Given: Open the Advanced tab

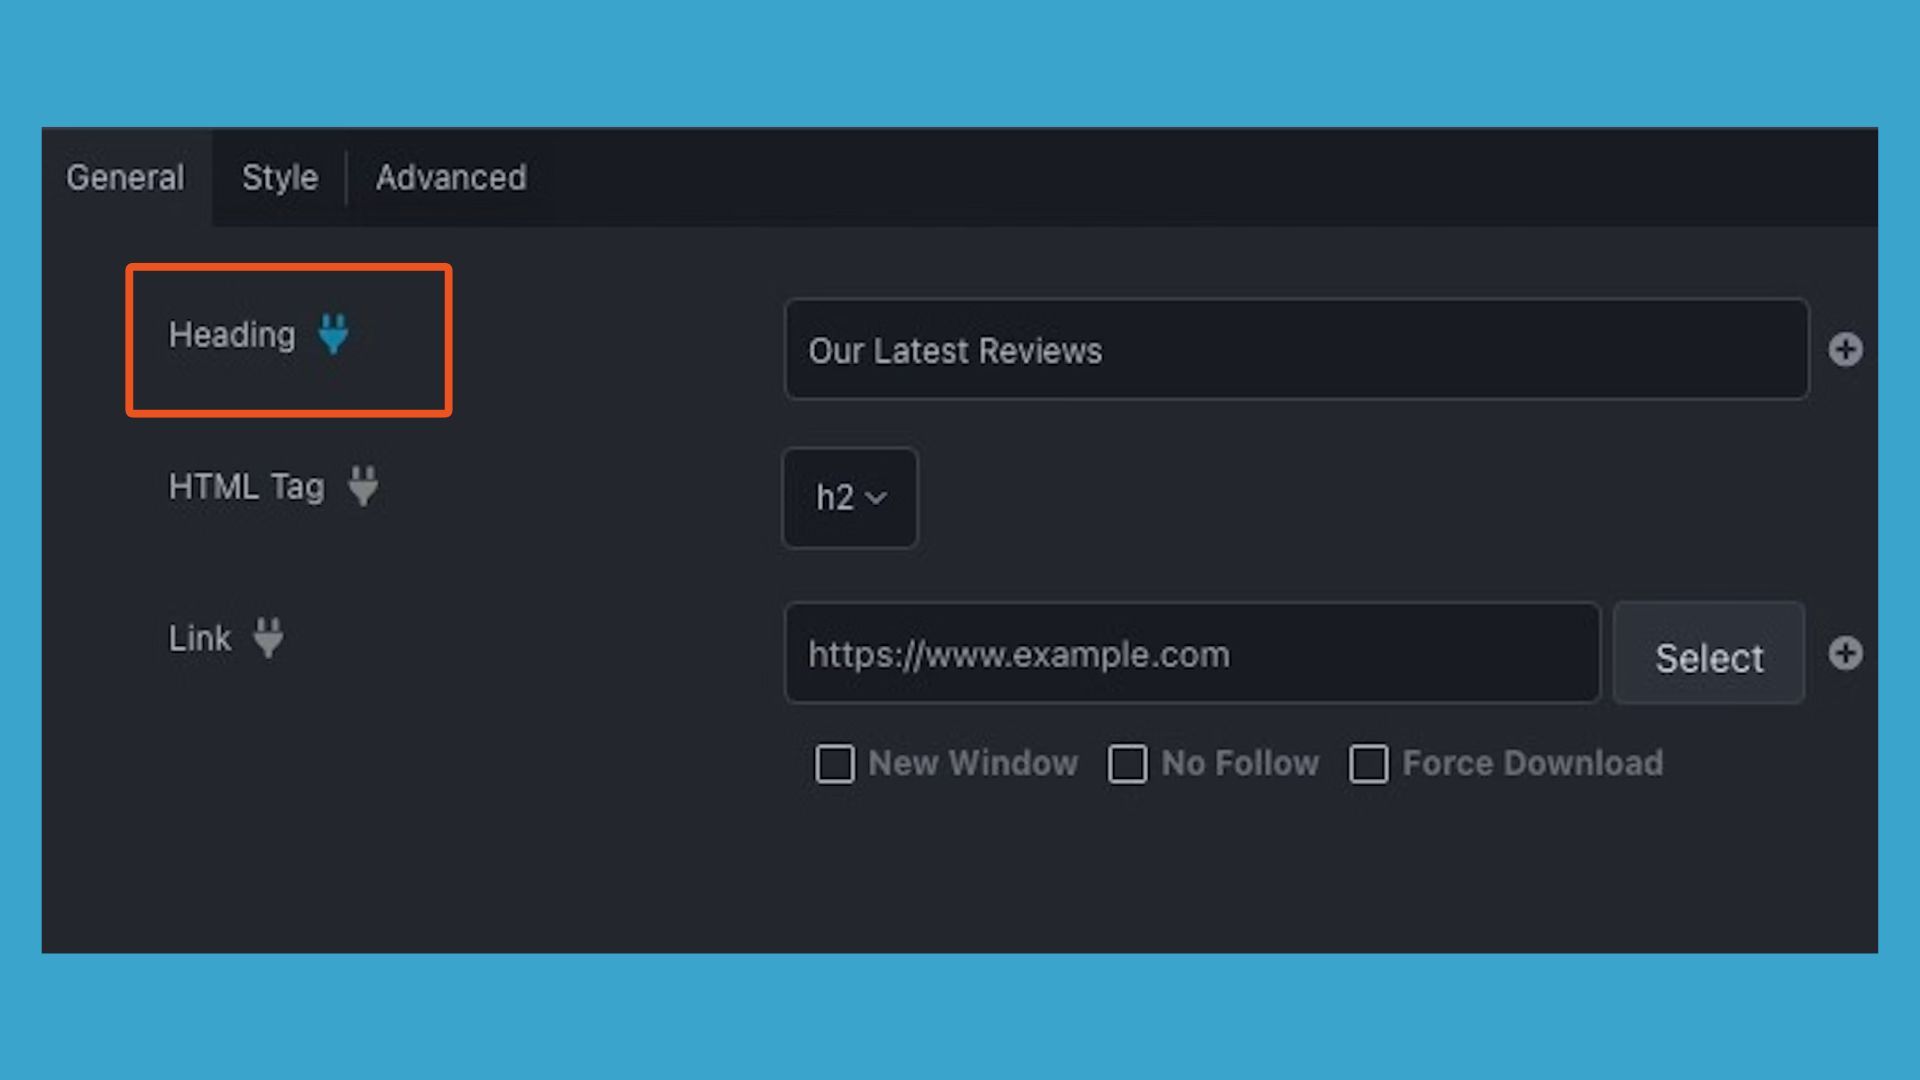Looking at the screenshot, I should pos(451,178).
